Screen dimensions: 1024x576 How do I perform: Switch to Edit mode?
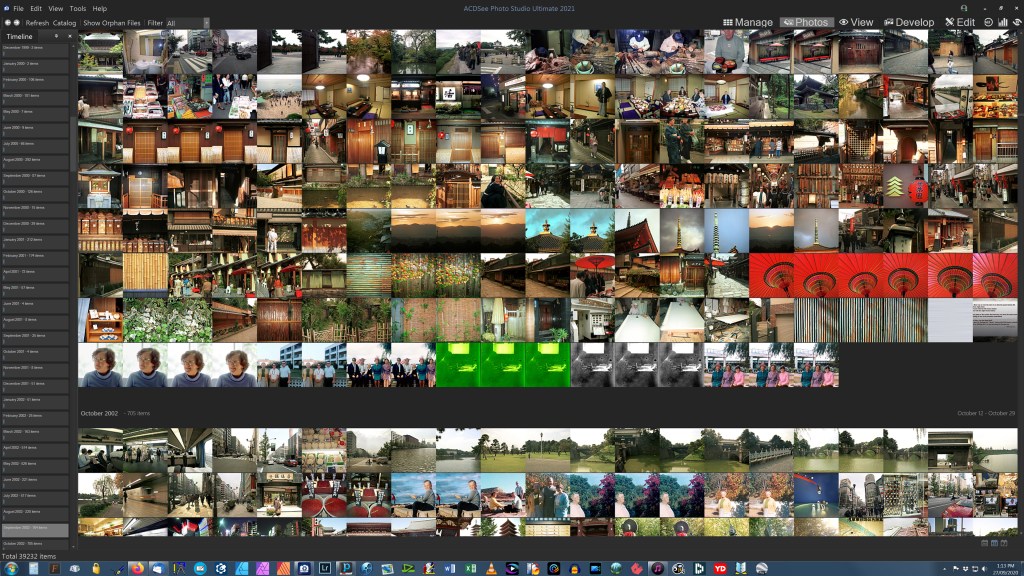coord(959,22)
